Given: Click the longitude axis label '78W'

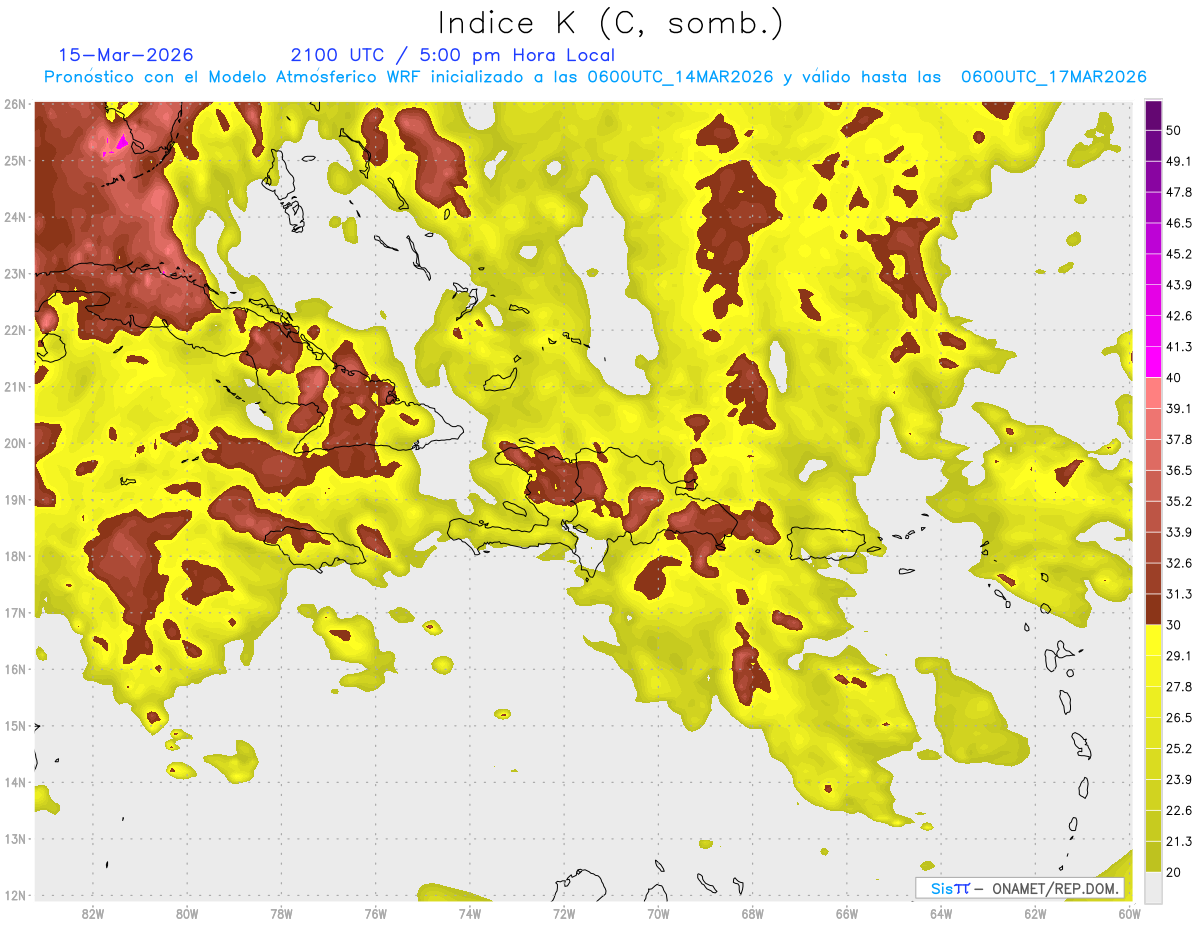Looking at the screenshot, I should [281, 914].
